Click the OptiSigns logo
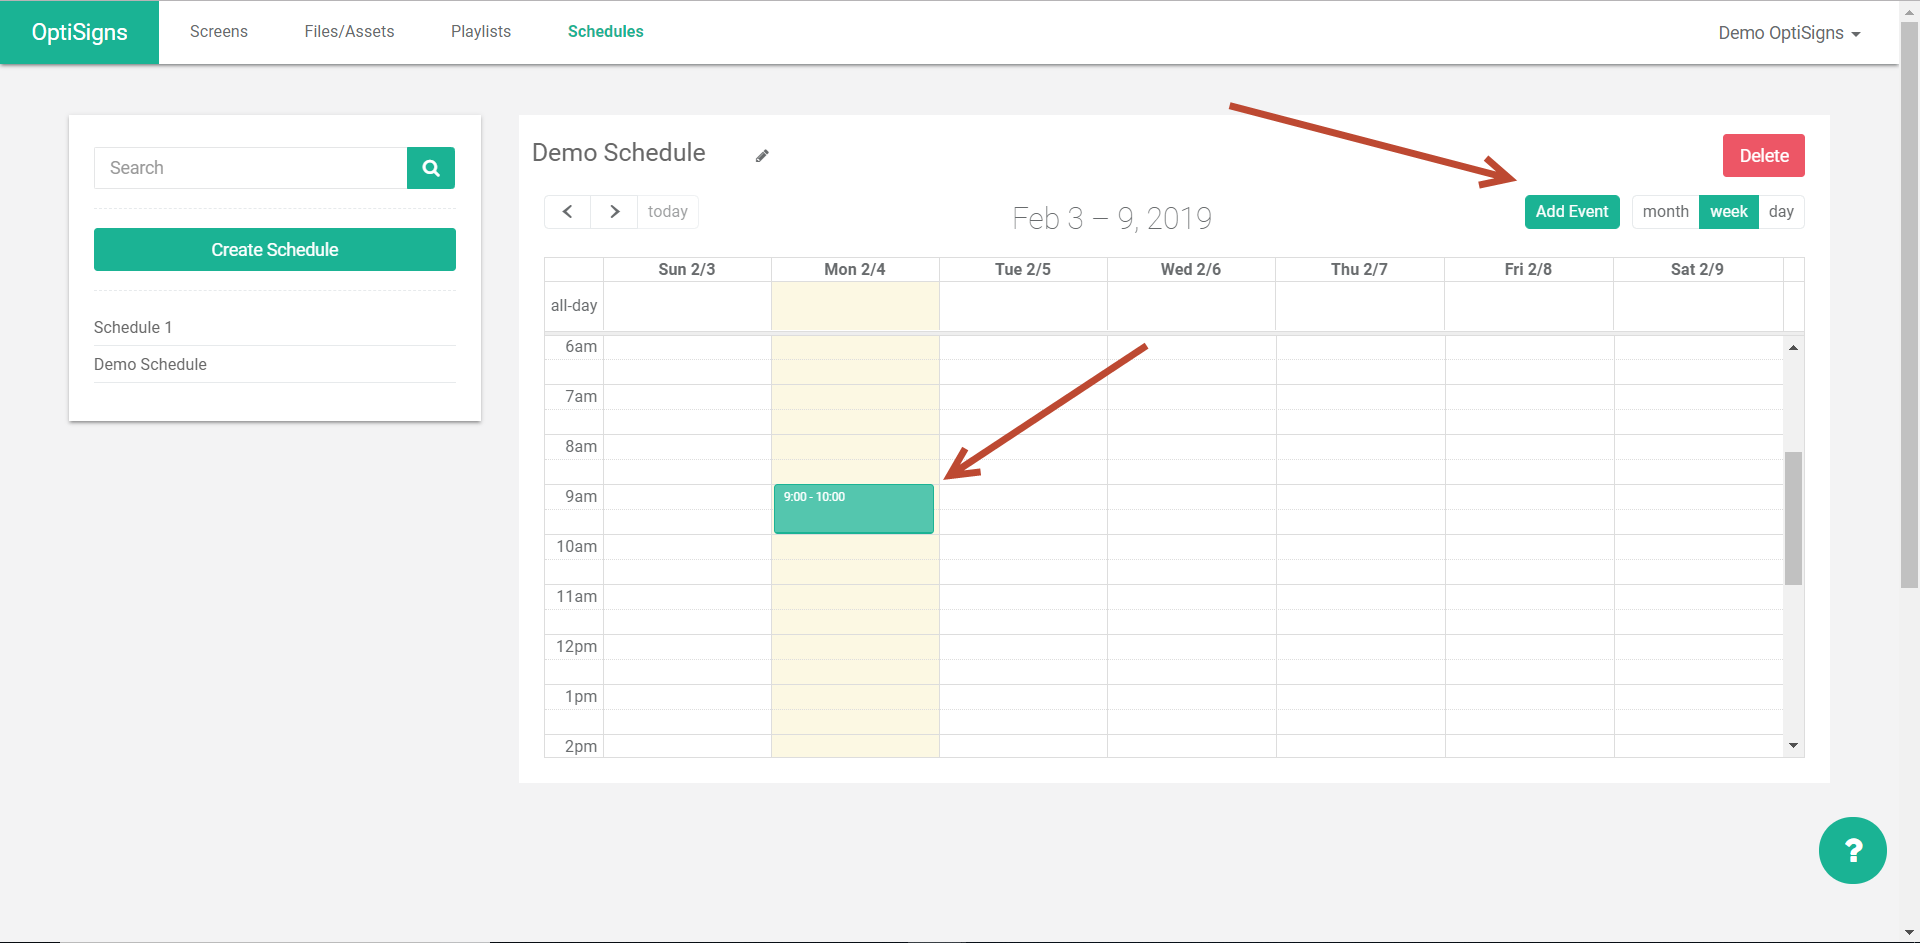 pyautogui.click(x=79, y=31)
